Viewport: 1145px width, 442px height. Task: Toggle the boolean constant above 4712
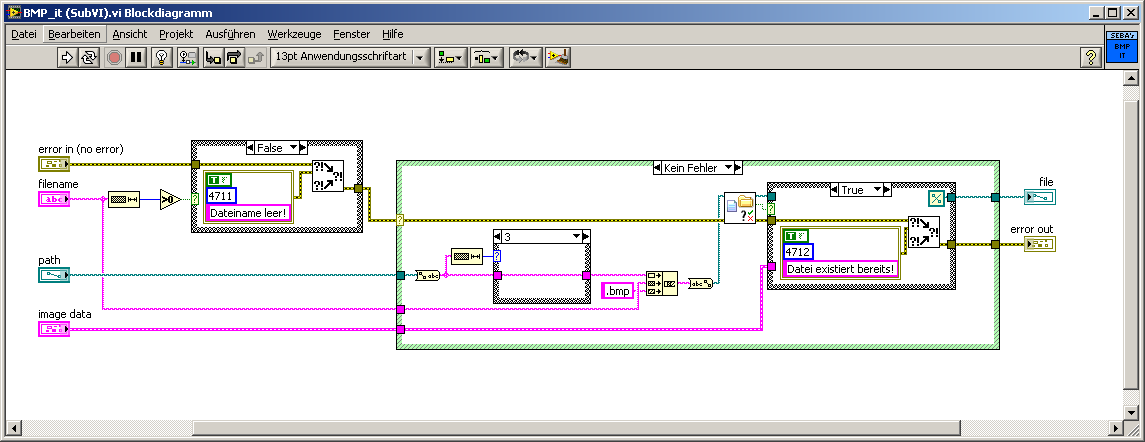[794, 235]
